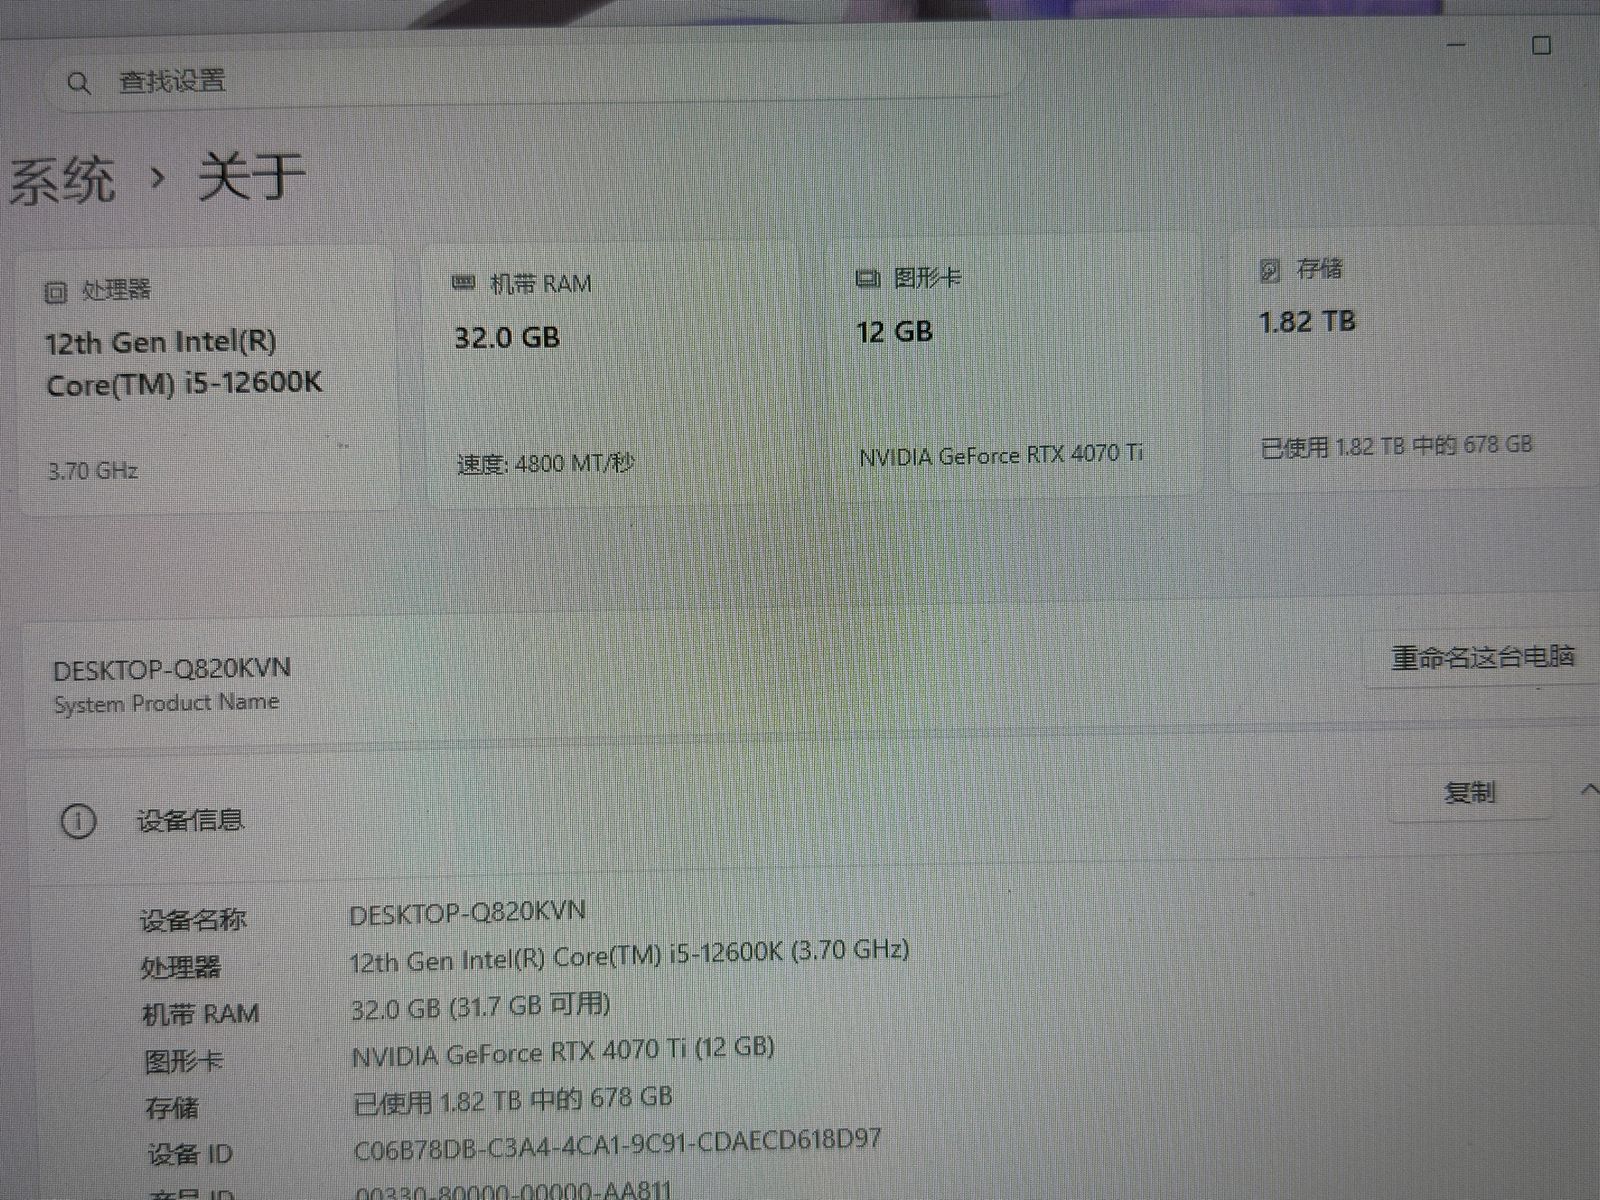Click the 设备信息 section heading
Viewport: 1600px width, 1200px height.
point(190,821)
